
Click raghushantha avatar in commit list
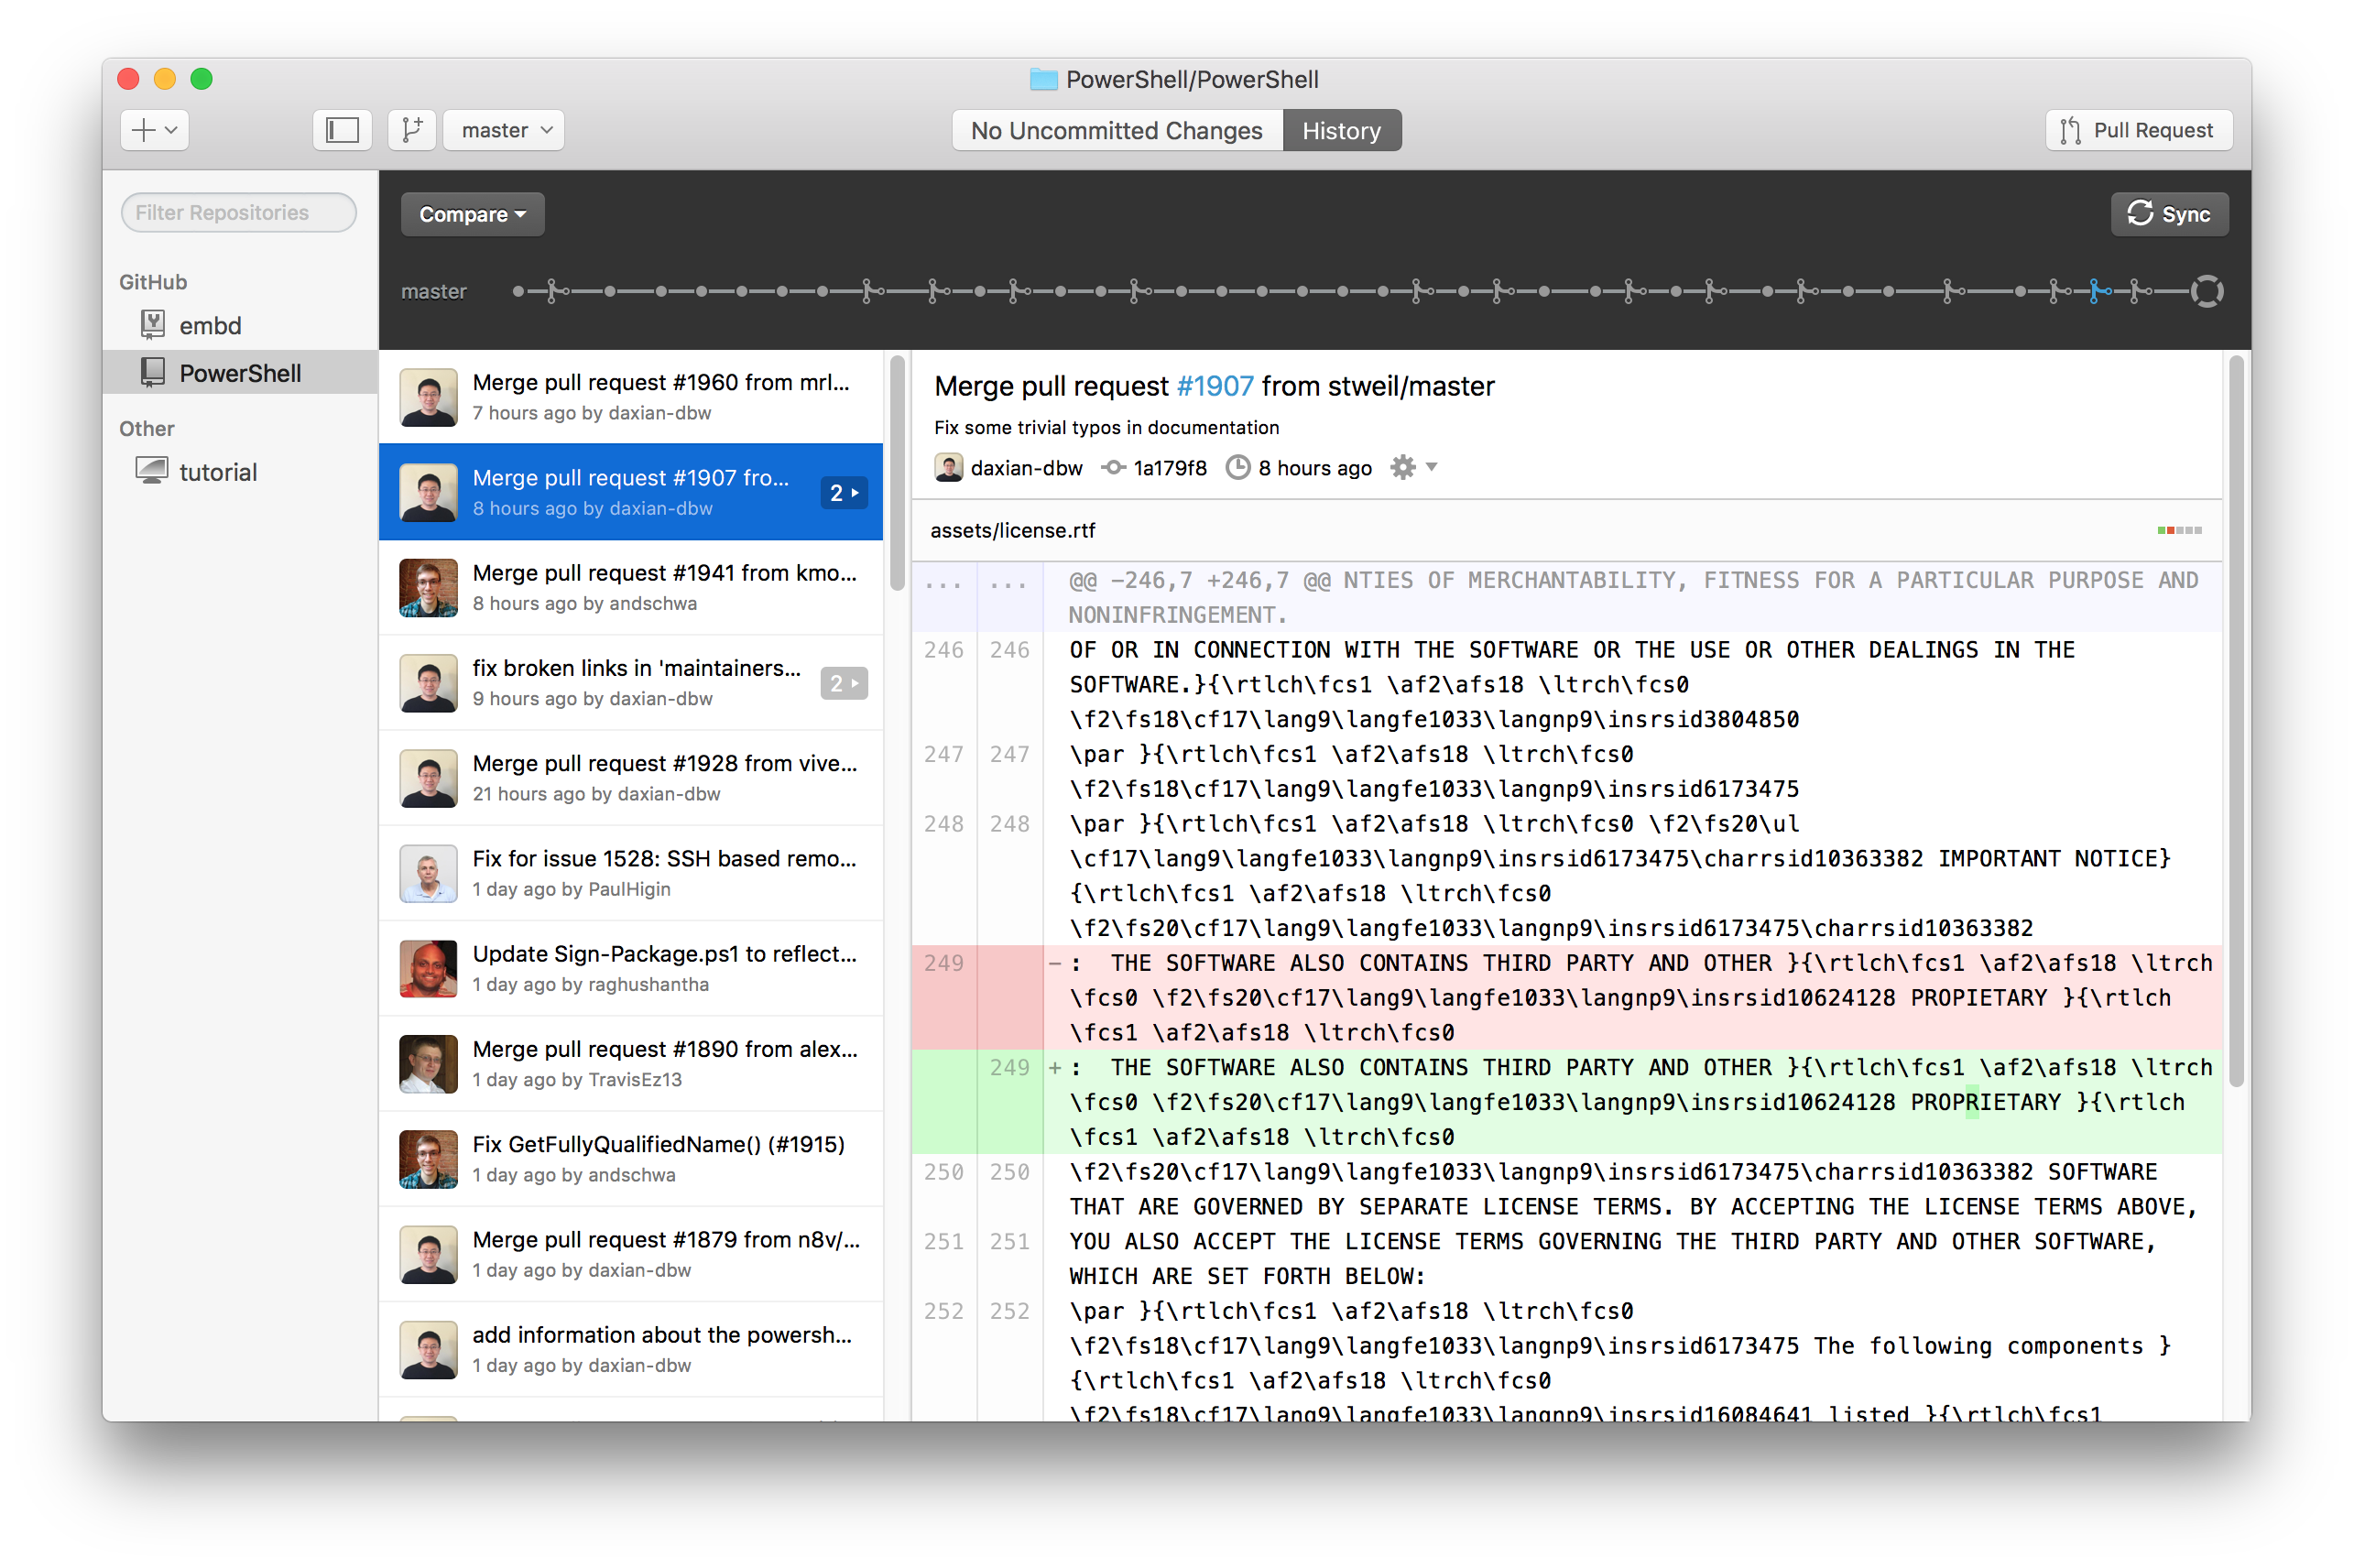click(x=428, y=968)
